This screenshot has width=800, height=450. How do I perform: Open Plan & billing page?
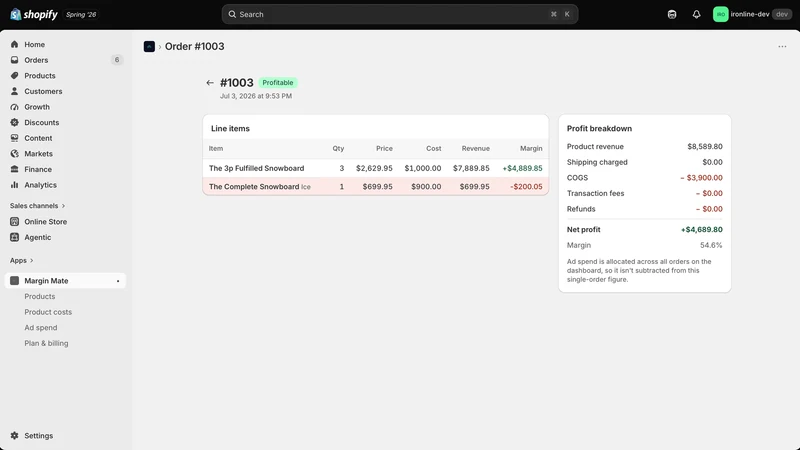pyautogui.click(x=46, y=343)
